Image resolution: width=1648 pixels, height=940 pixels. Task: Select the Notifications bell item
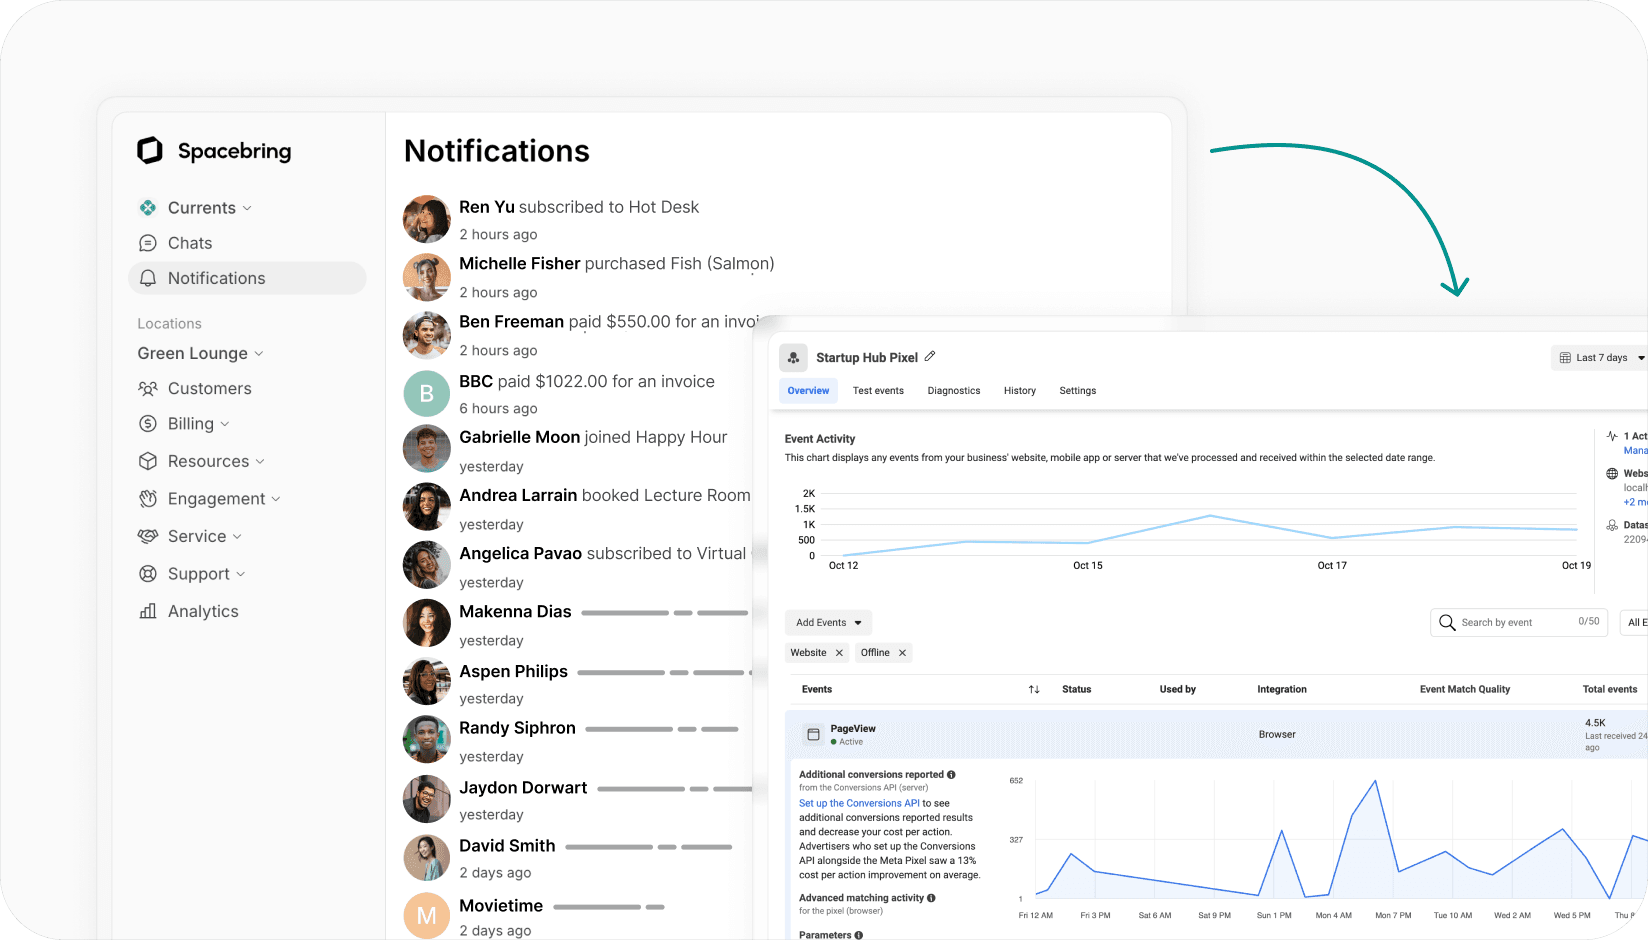[x=148, y=278]
